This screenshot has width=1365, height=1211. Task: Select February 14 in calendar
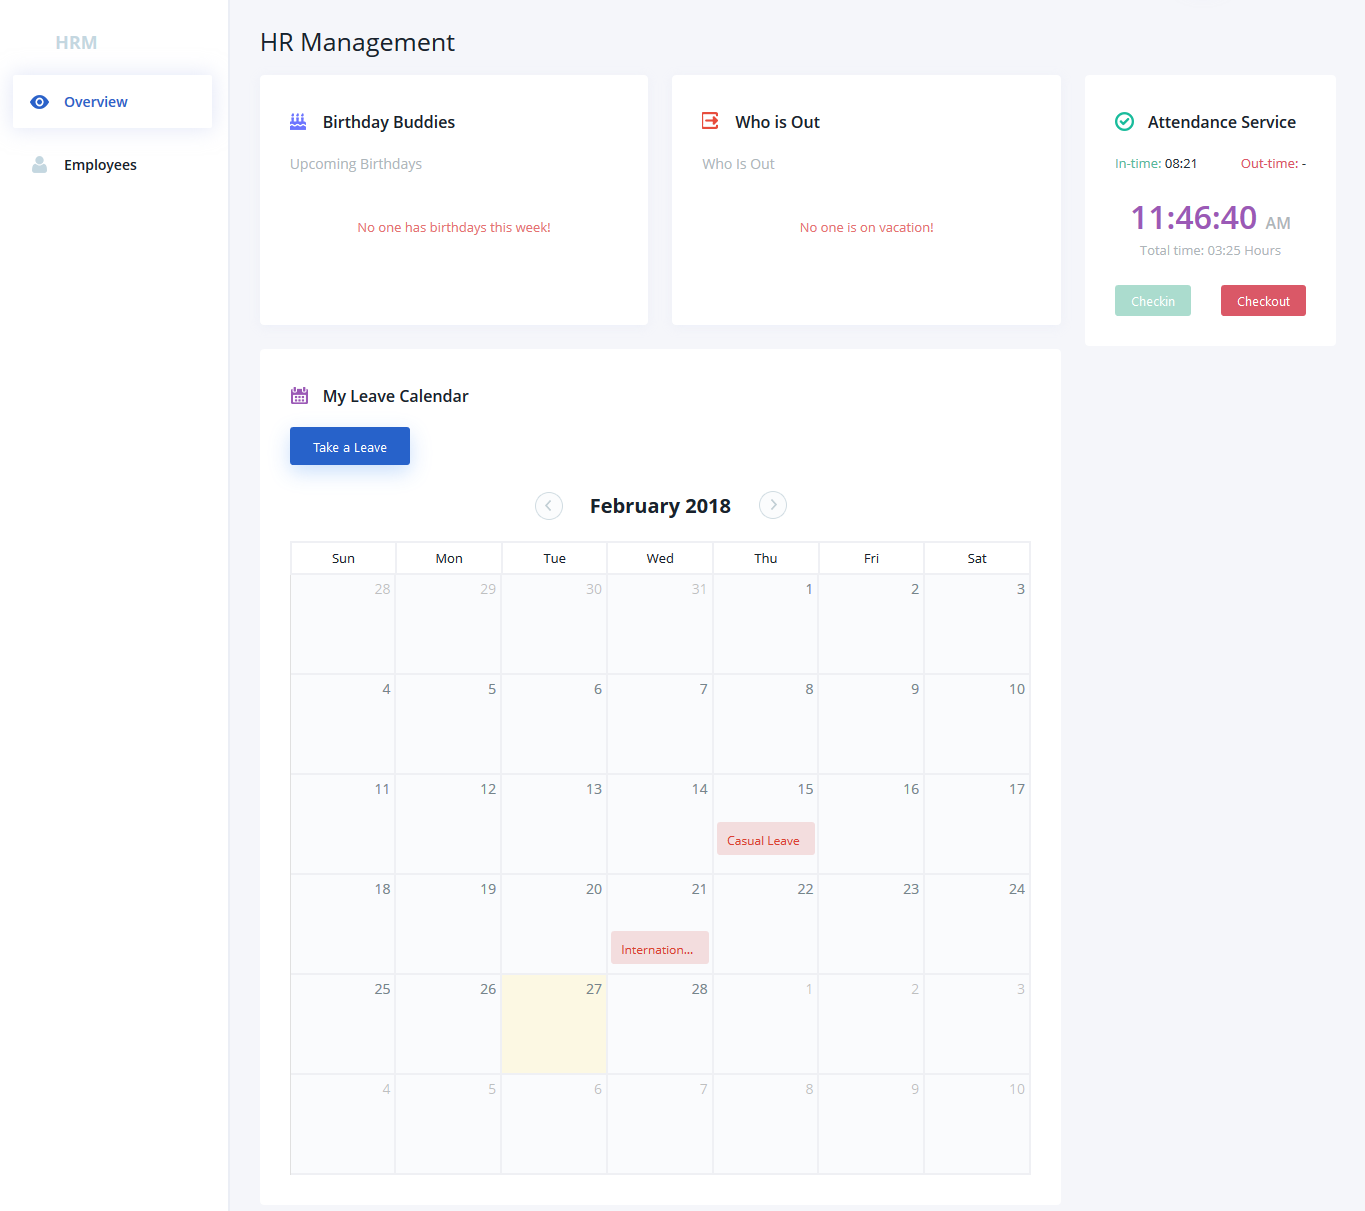coord(660,824)
